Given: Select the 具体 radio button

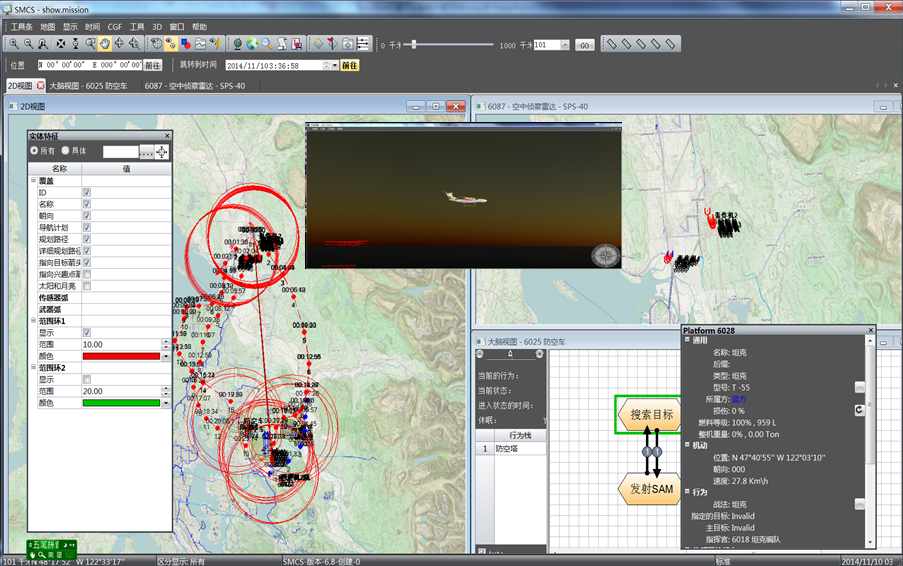Looking at the screenshot, I should 66,151.
